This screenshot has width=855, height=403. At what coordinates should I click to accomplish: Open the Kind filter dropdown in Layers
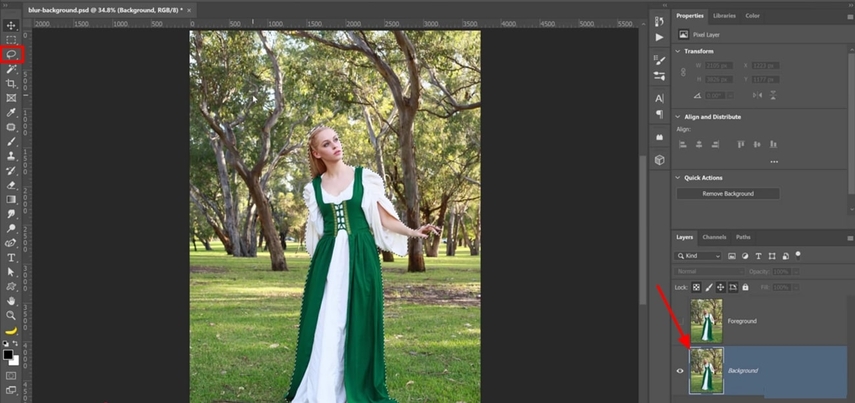tap(700, 256)
